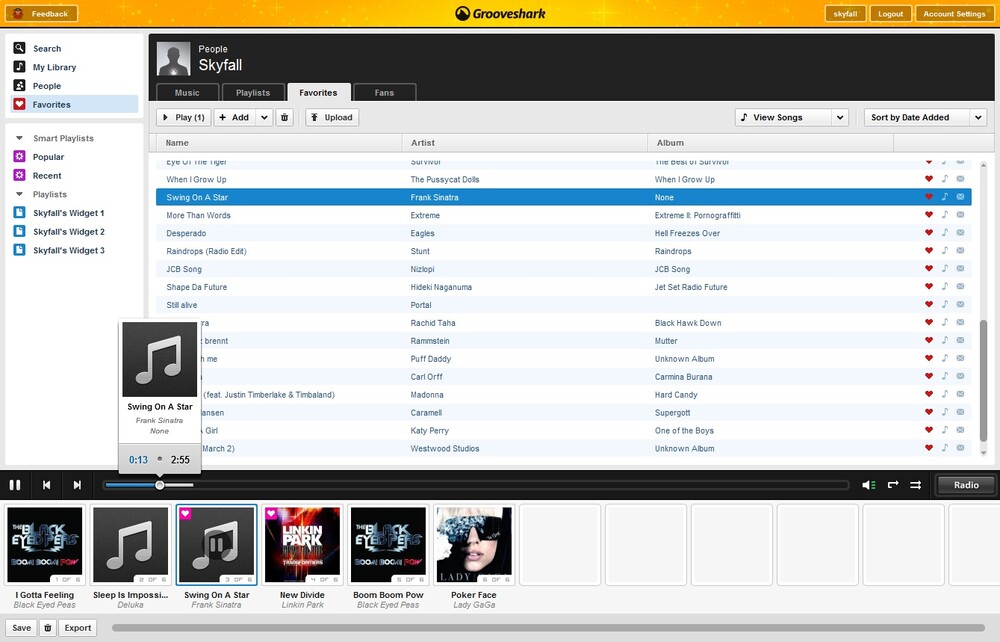This screenshot has height=642, width=1000.
Task: Unfavorite Swing On A Star heart icon
Action: (929, 197)
